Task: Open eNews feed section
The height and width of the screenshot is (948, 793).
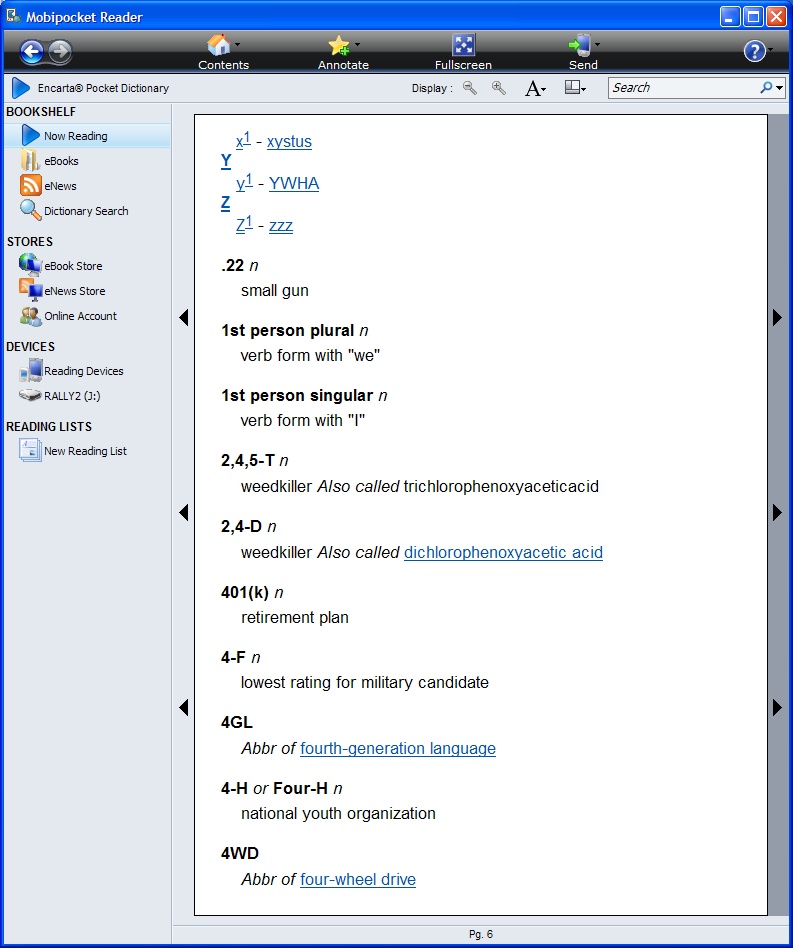Action: tap(60, 186)
